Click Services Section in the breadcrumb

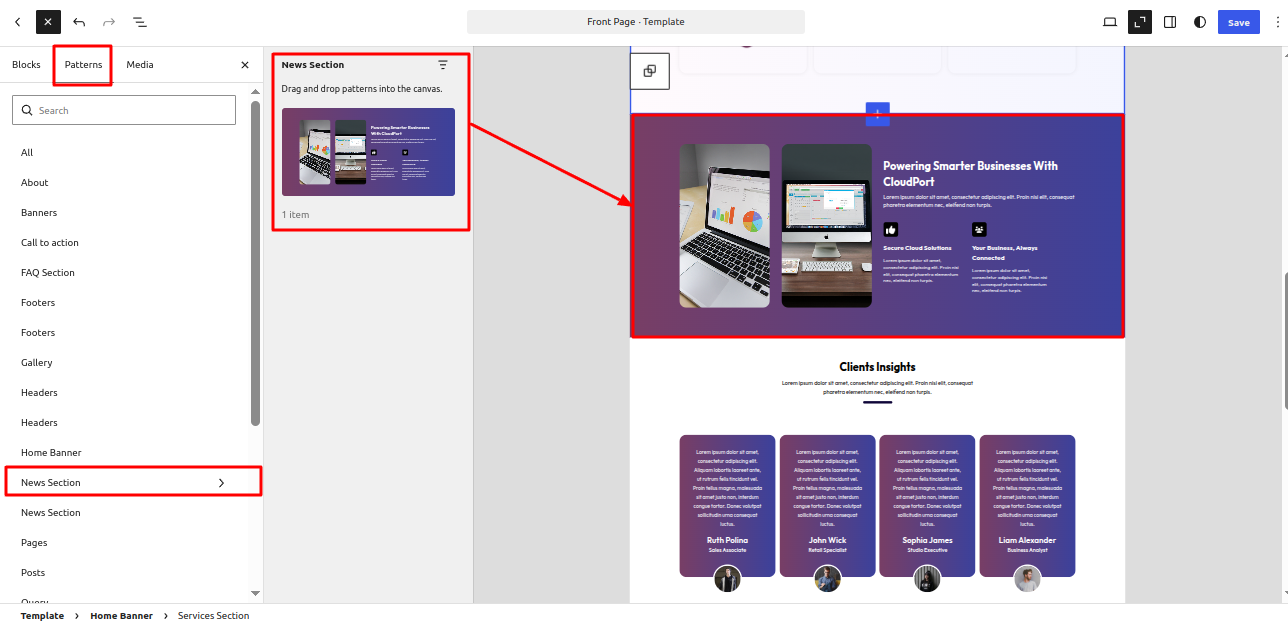click(x=213, y=616)
